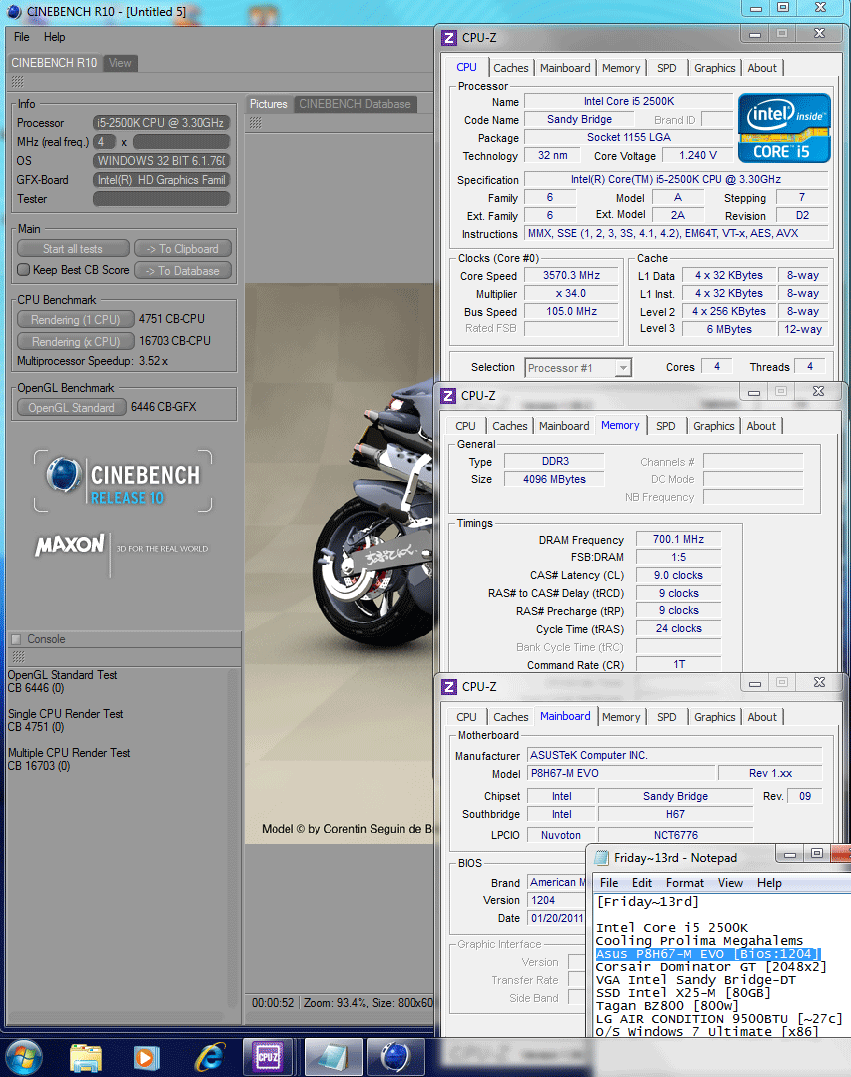Click the CAS# Latency value 9.0 clocks

coord(678,576)
